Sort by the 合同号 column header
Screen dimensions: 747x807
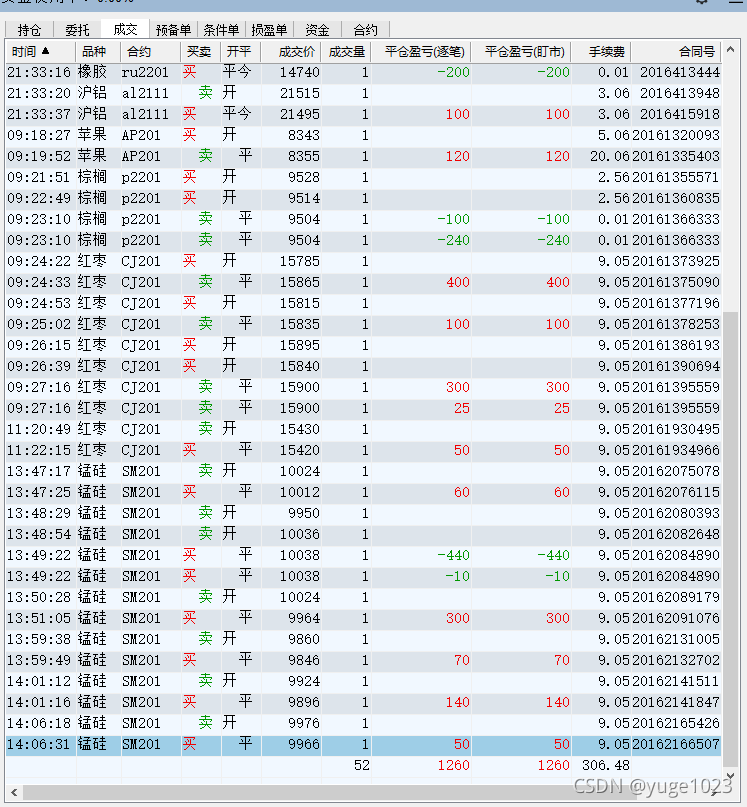click(x=675, y=51)
